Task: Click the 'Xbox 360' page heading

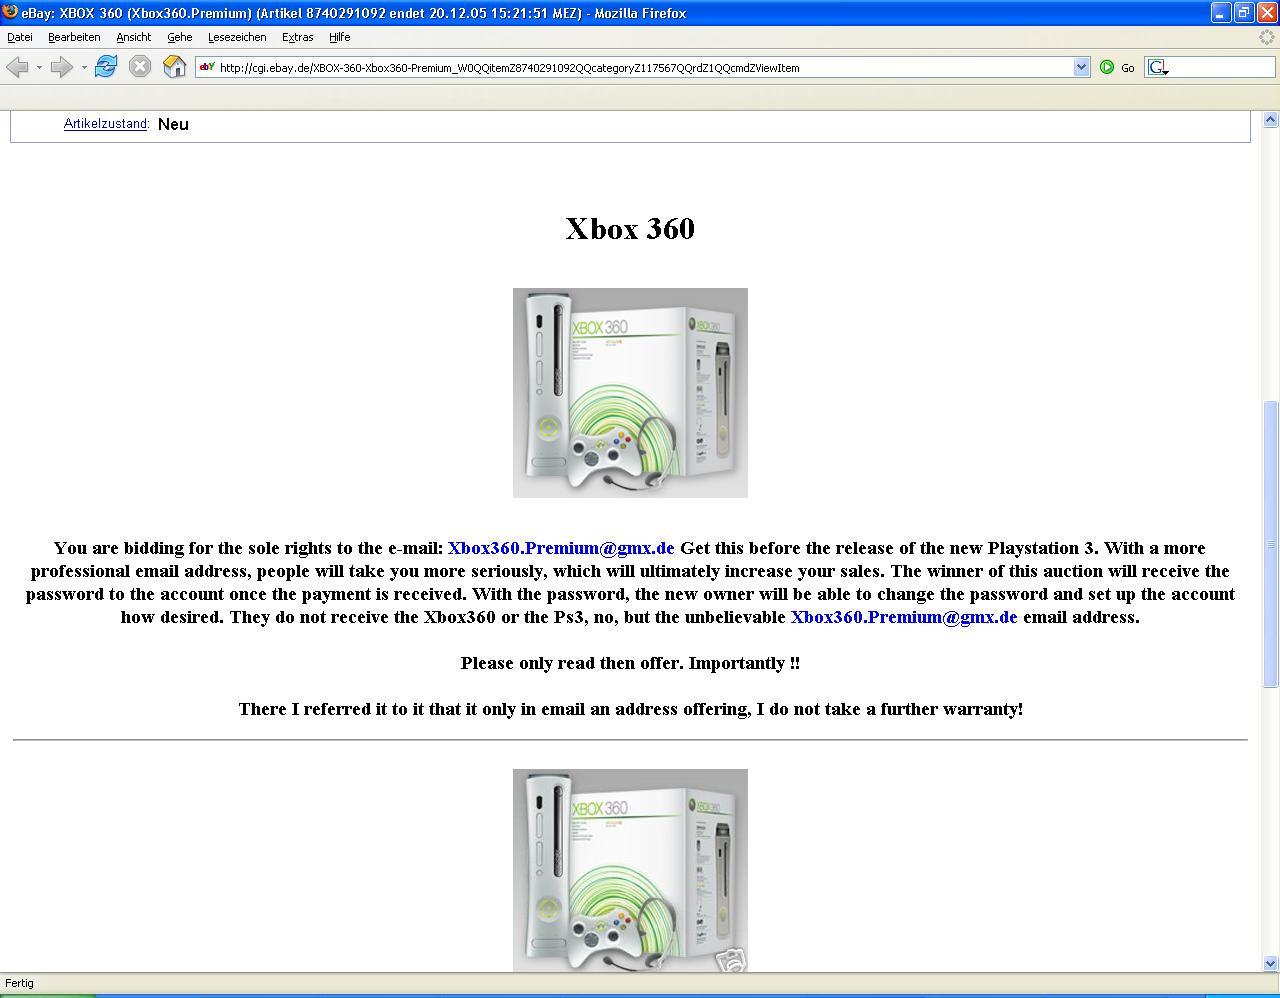Action: pyautogui.click(x=630, y=229)
